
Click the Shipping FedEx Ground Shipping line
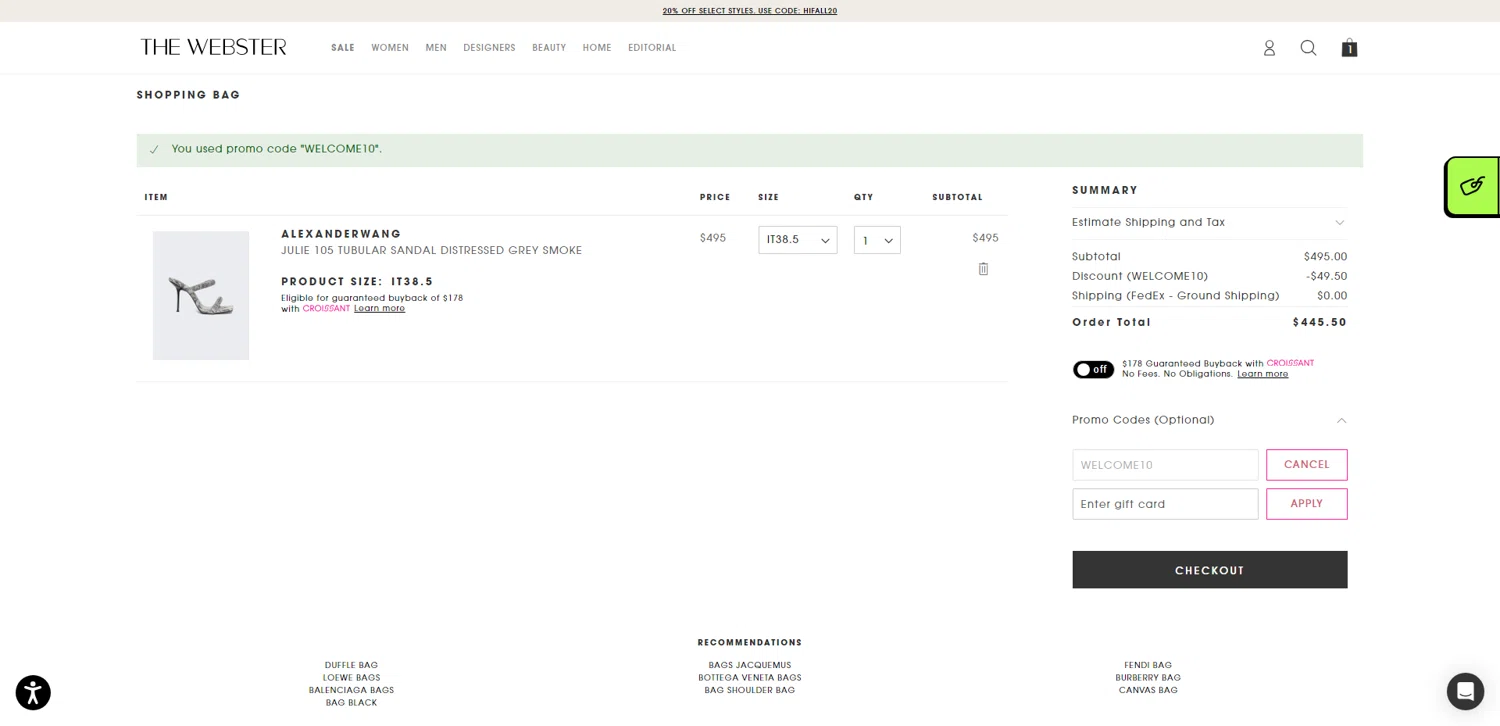pyautogui.click(x=1209, y=296)
